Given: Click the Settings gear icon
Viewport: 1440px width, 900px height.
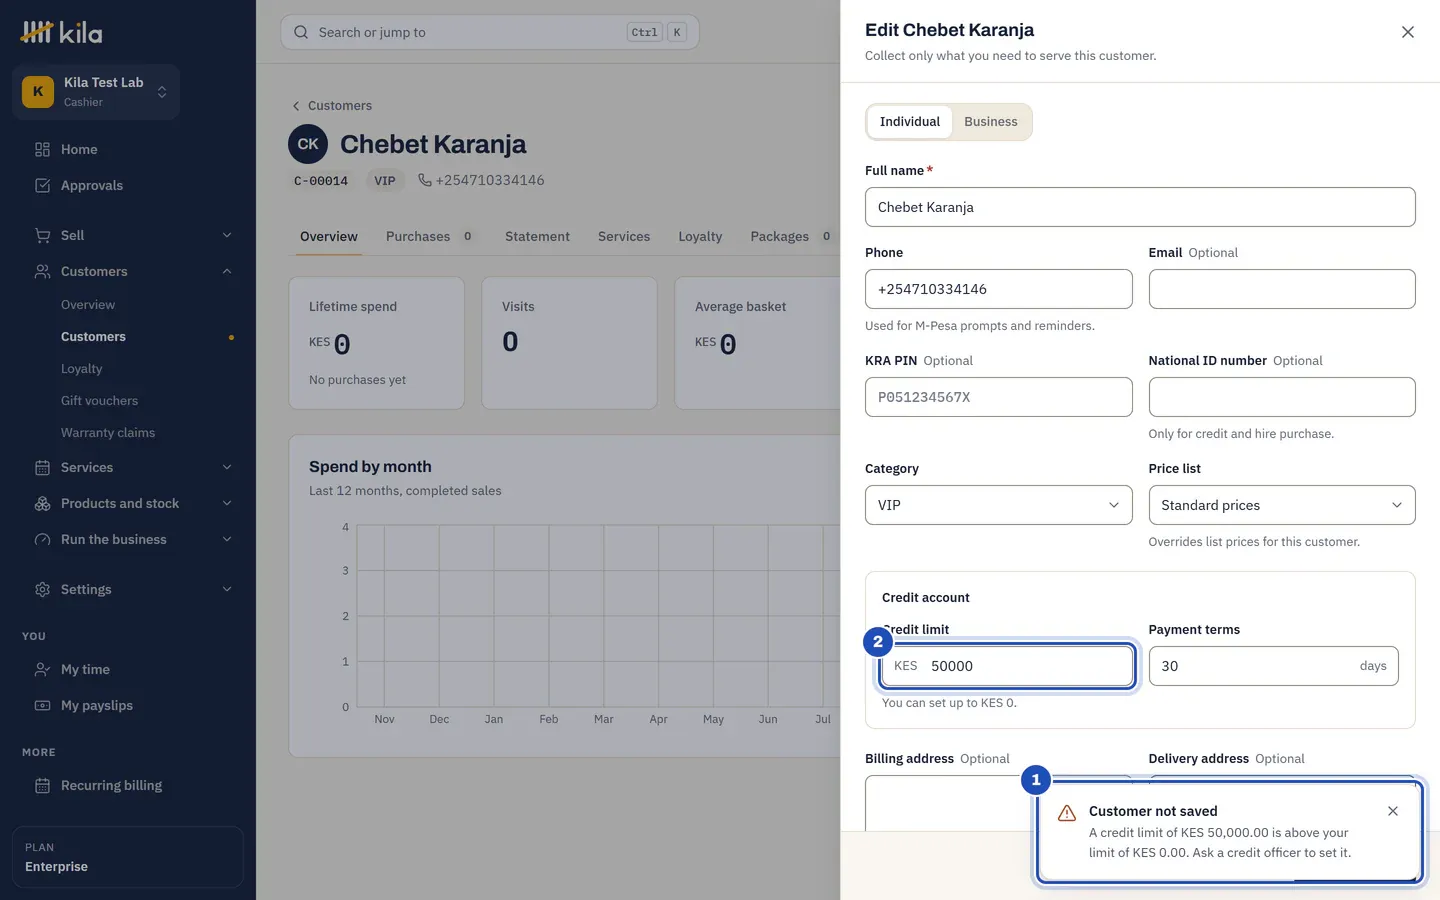Looking at the screenshot, I should [x=42, y=589].
